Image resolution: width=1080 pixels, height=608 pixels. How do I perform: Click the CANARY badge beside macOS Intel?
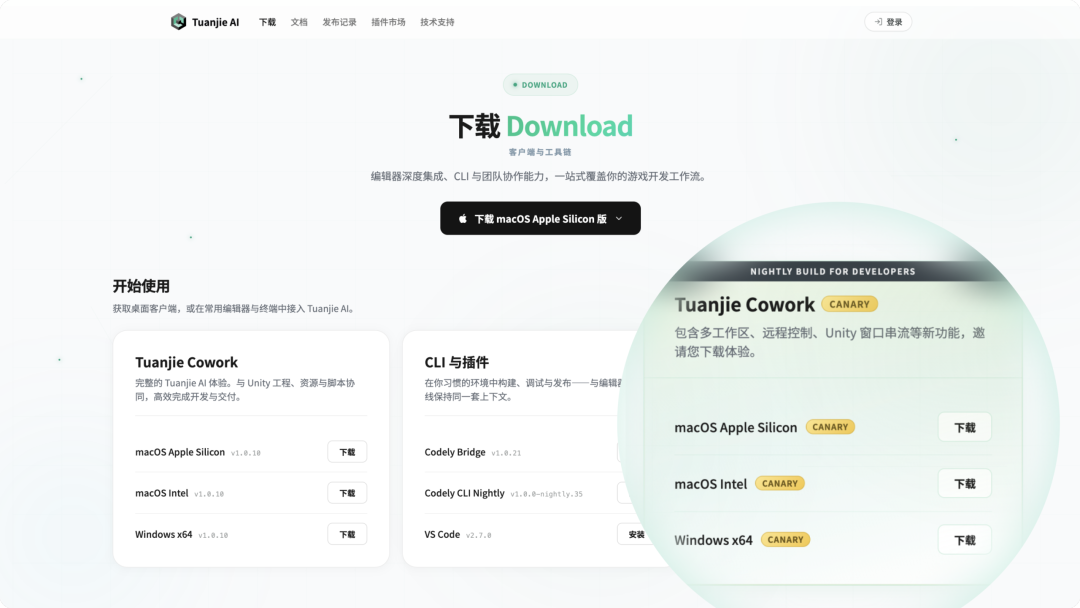pos(780,483)
